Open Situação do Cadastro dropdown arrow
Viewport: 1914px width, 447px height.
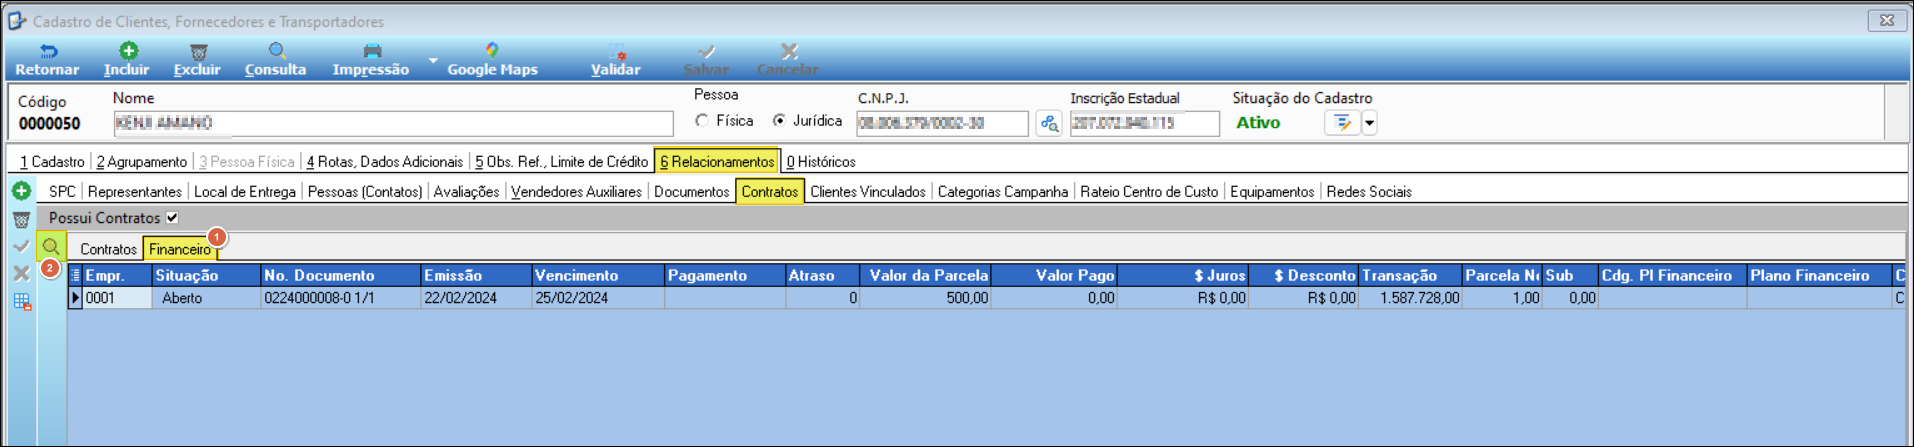click(1370, 123)
